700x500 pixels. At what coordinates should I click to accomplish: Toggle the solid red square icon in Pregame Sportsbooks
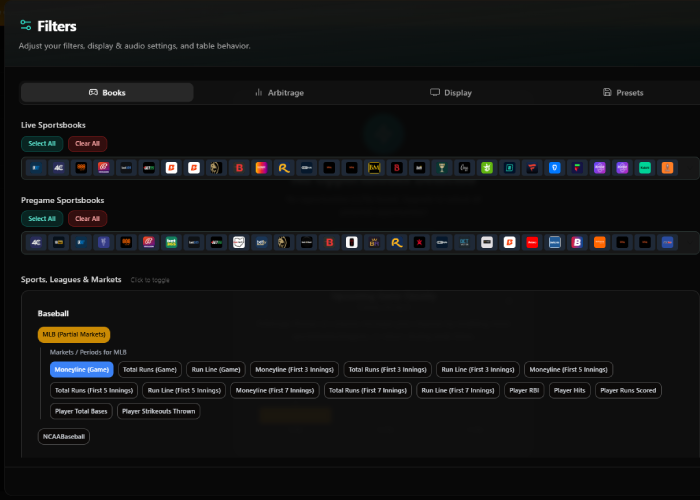pyautogui.click(x=532, y=242)
